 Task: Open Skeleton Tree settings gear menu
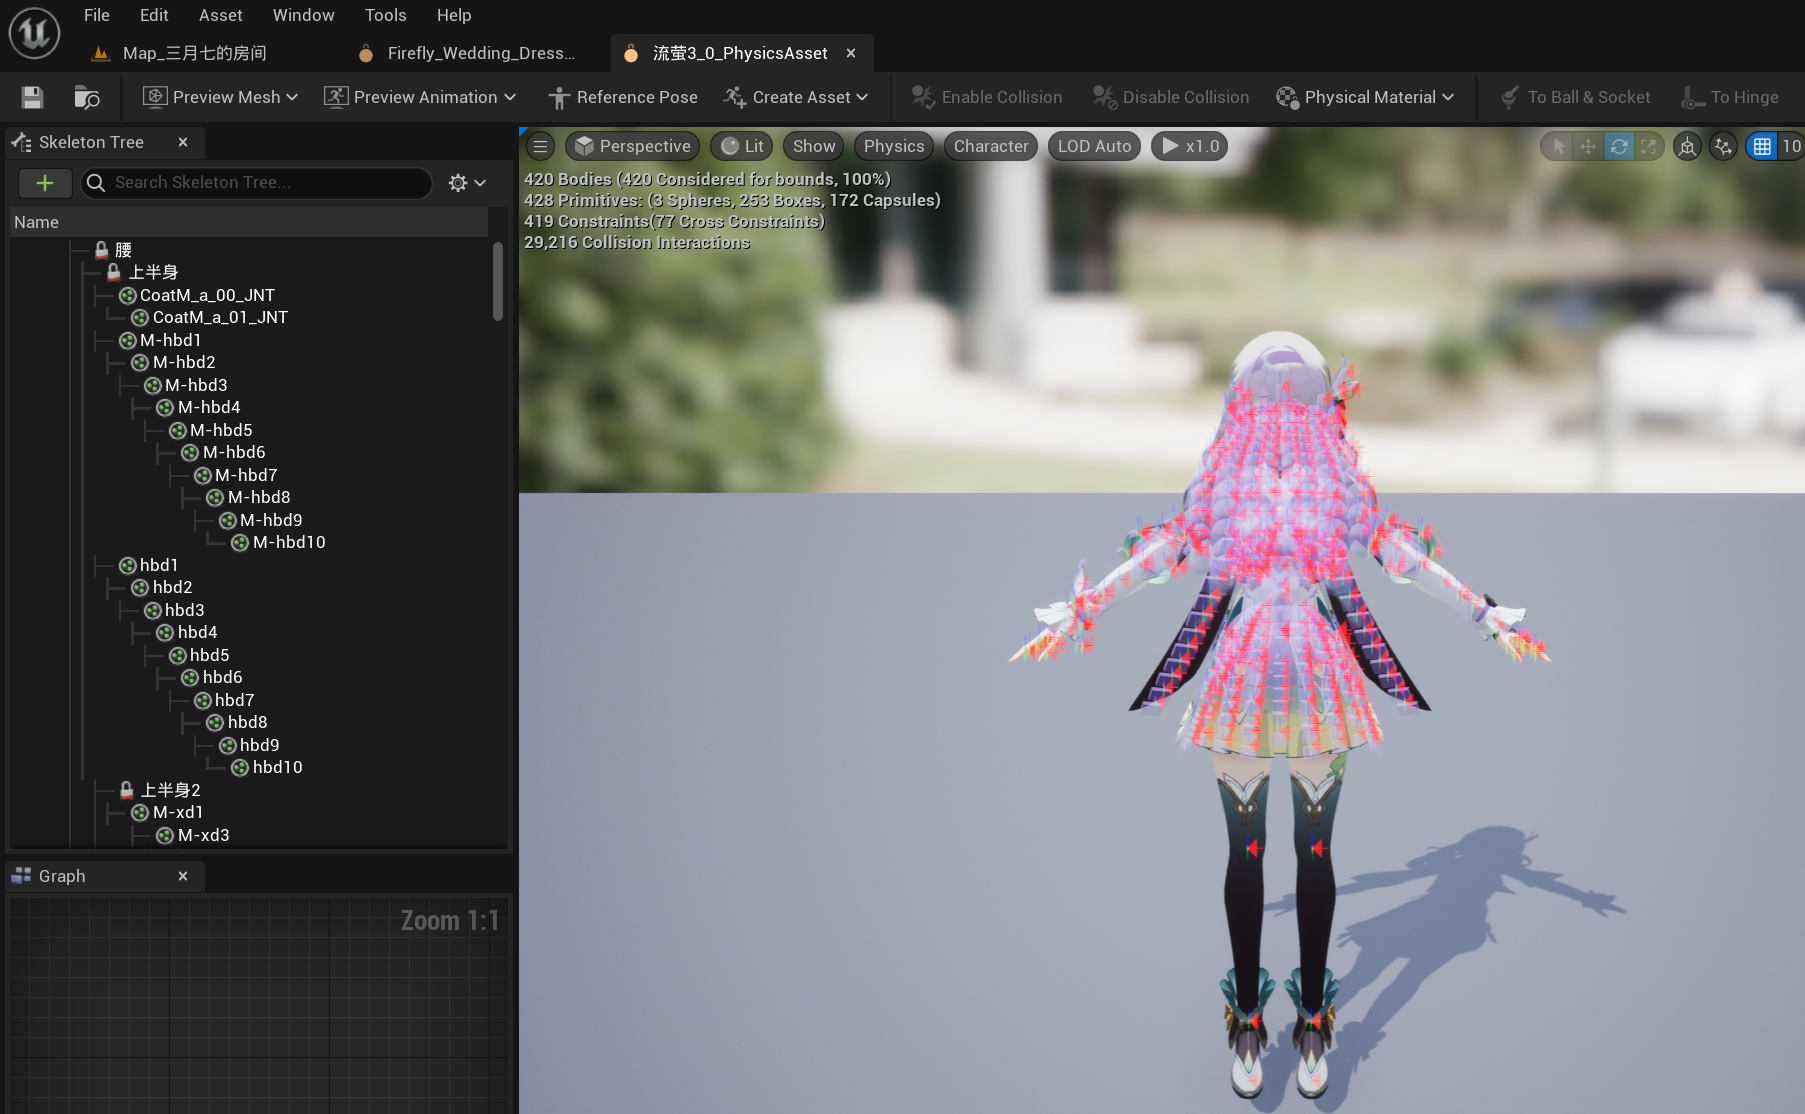(467, 182)
